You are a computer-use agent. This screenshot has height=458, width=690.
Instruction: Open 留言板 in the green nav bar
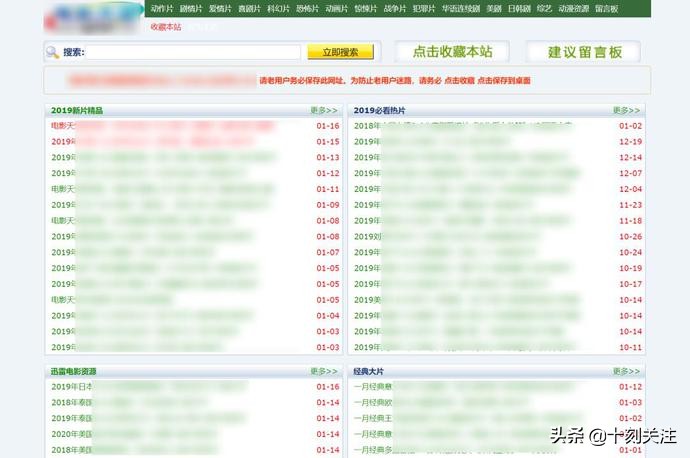pyautogui.click(x=606, y=8)
